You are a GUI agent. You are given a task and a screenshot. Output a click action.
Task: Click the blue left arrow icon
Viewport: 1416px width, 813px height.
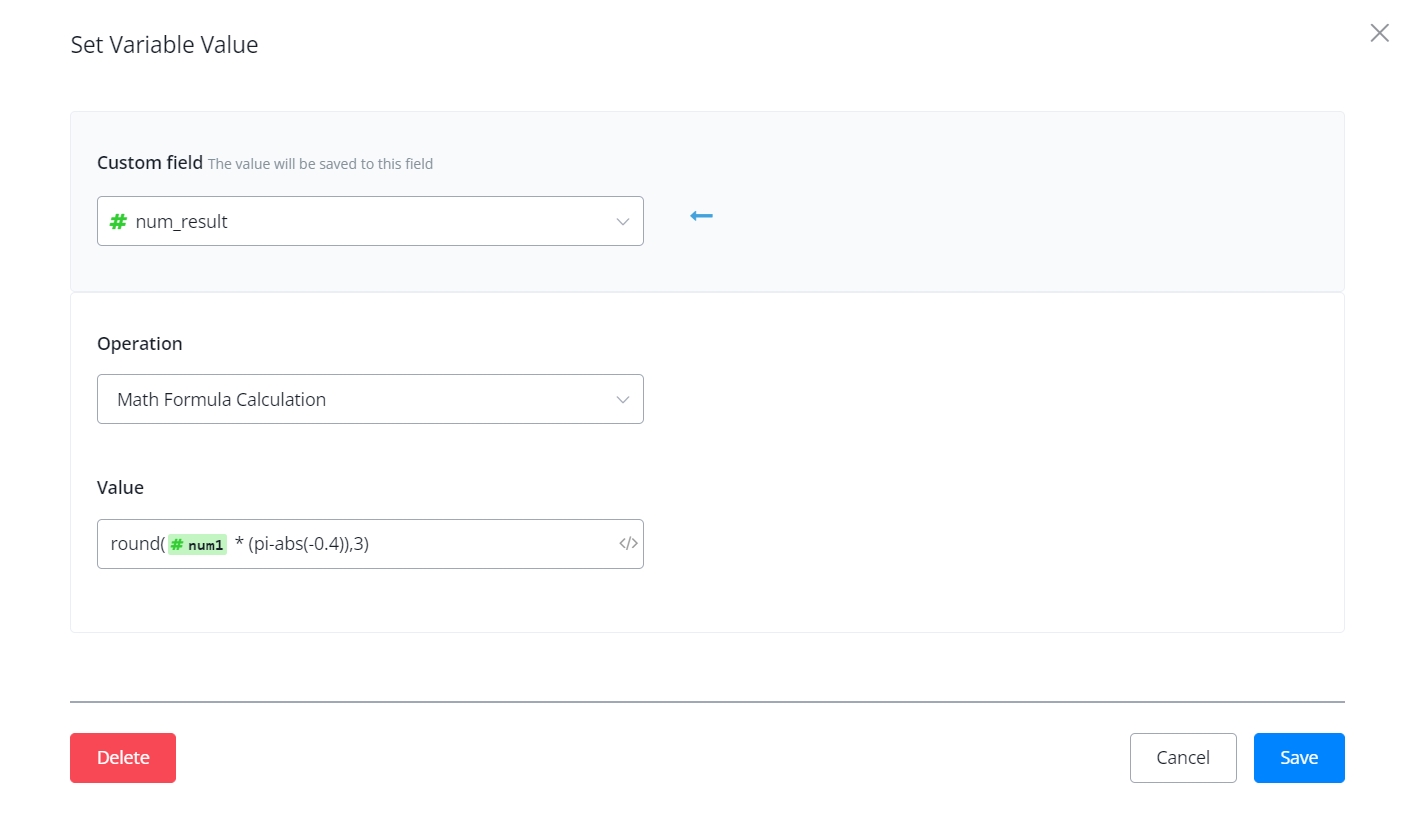[701, 216]
